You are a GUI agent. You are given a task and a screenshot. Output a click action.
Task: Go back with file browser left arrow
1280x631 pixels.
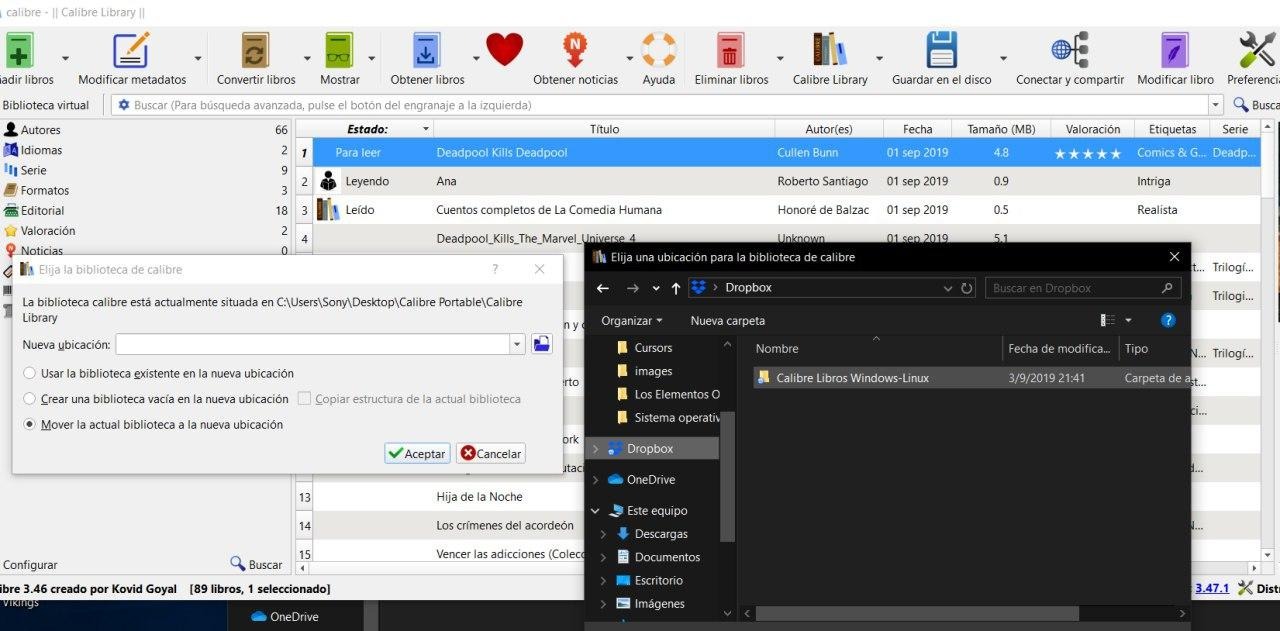point(603,288)
